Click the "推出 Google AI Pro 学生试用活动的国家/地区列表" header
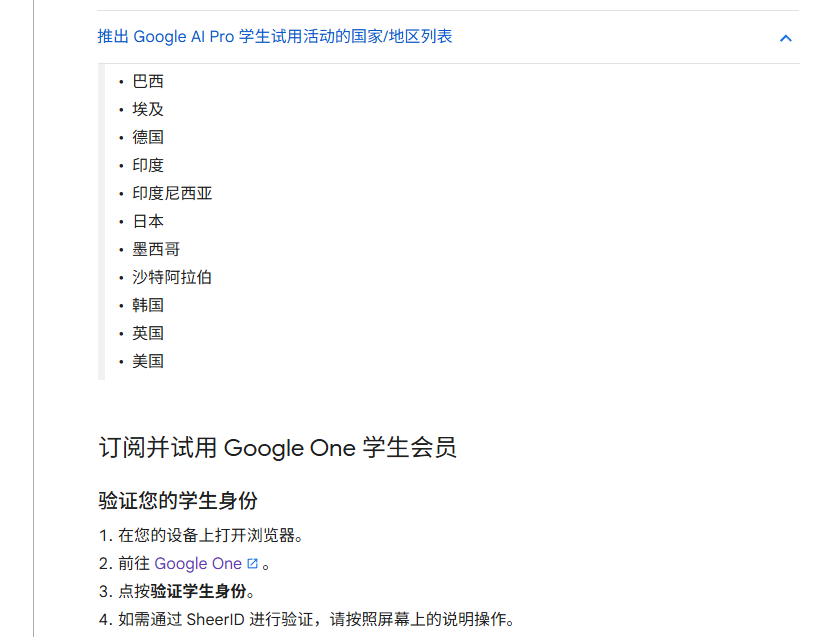The image size is (837, 637). pyautogui.click(x=275, y=37)
